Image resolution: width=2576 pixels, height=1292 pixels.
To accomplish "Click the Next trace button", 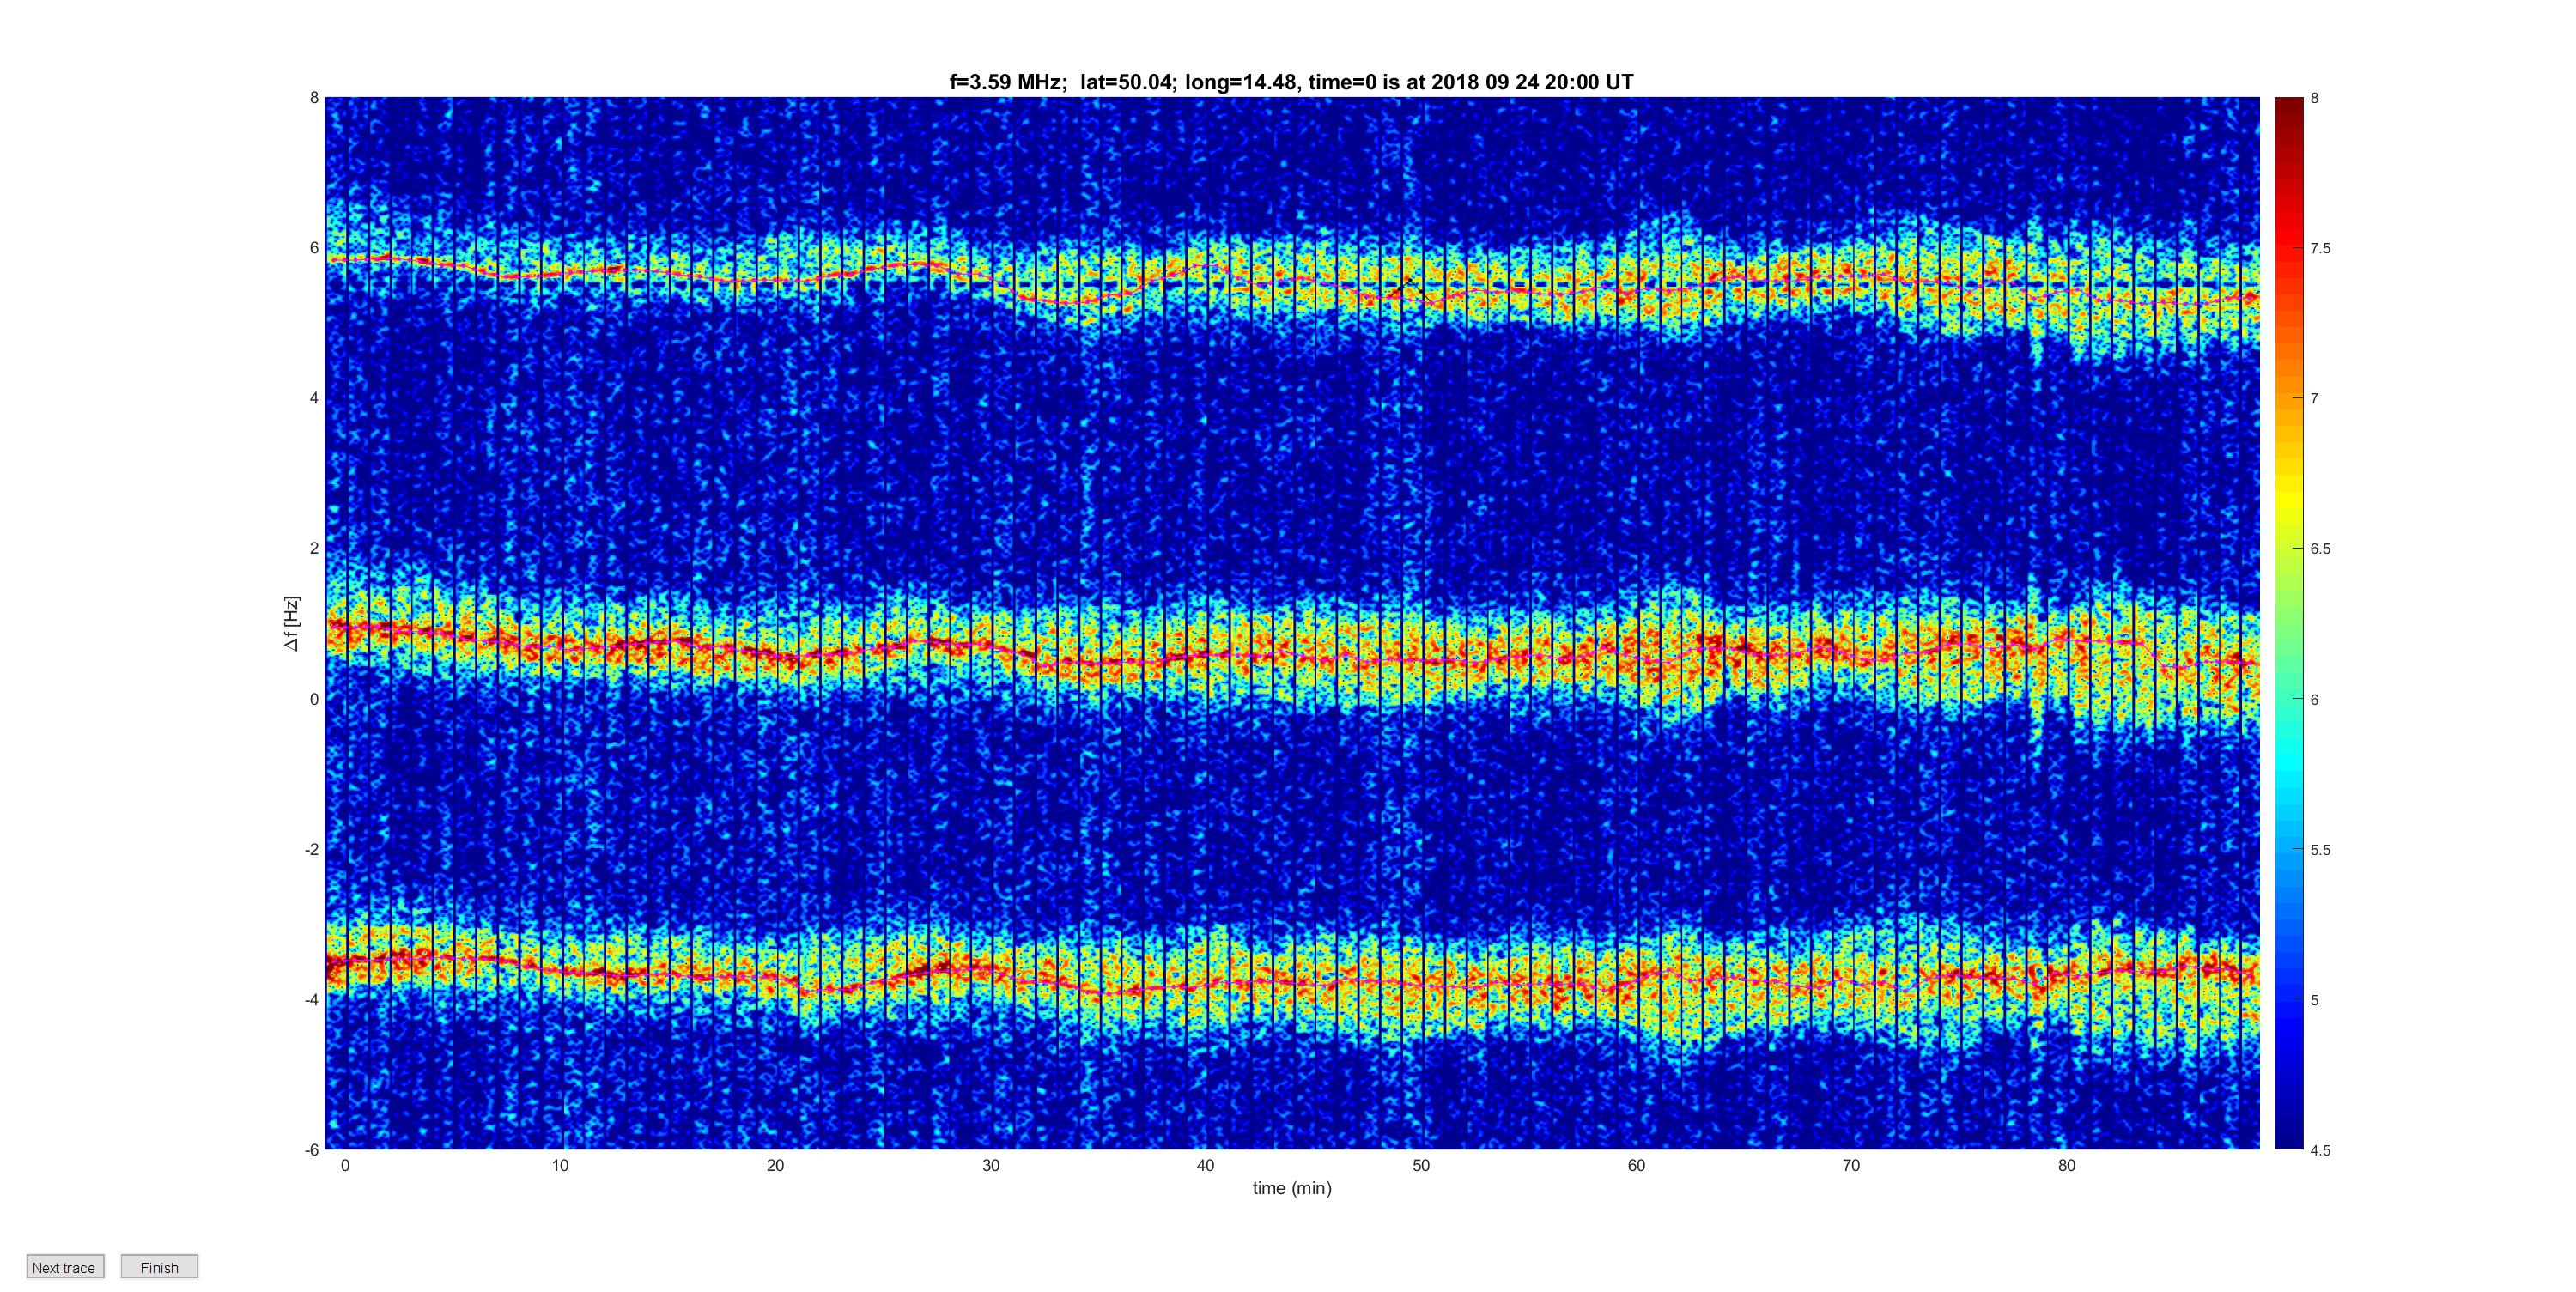I will pos(65,1267).
